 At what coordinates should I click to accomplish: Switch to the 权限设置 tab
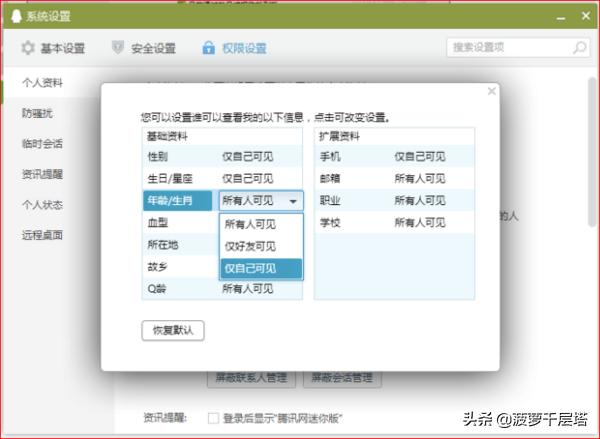[234, 48]
